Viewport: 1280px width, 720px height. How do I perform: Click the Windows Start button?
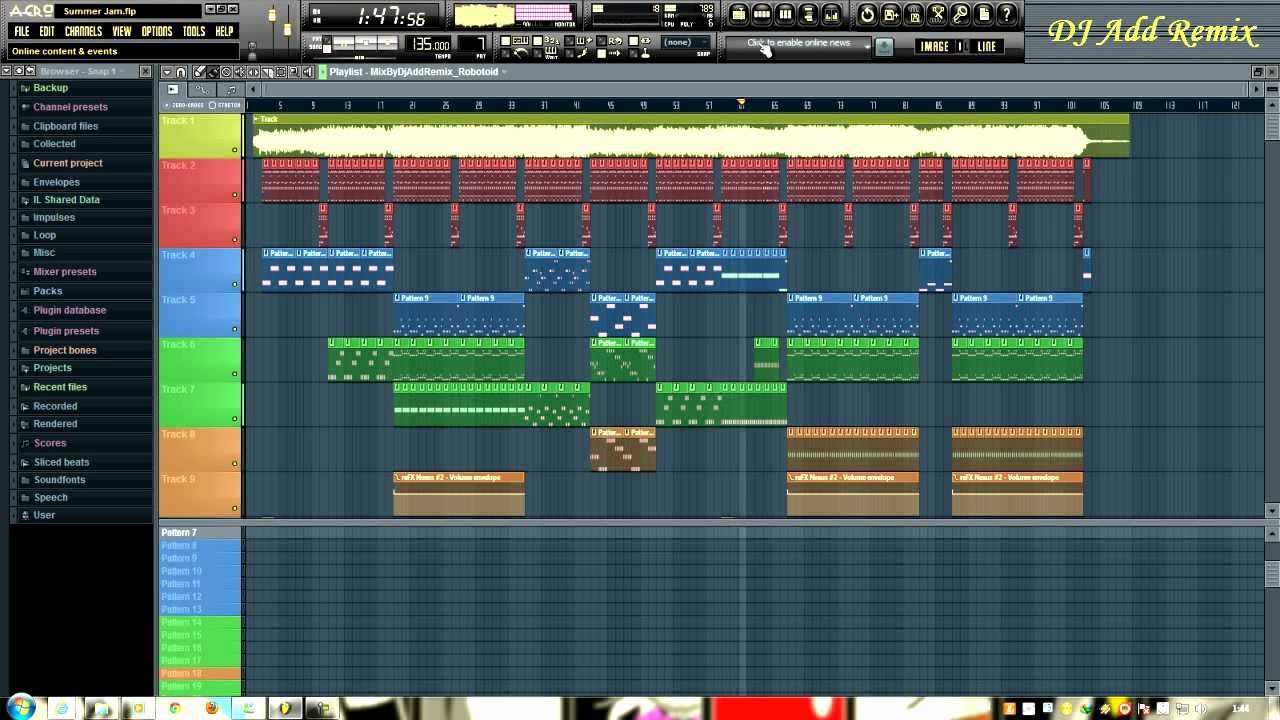pyautogui.click(x=21, y=708)
